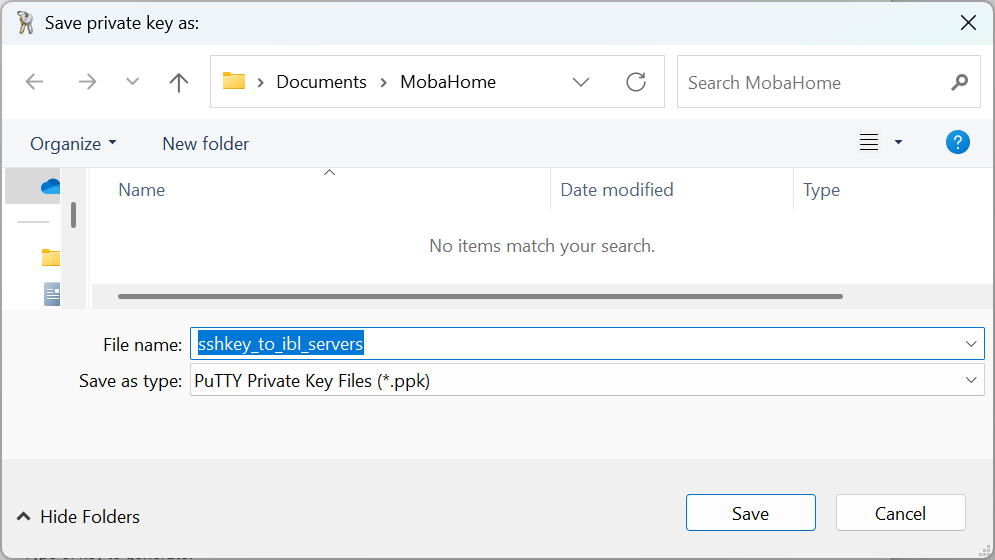Screen dimensions: 995x560
Task: Create a New folder
Action: coord(206,143)
